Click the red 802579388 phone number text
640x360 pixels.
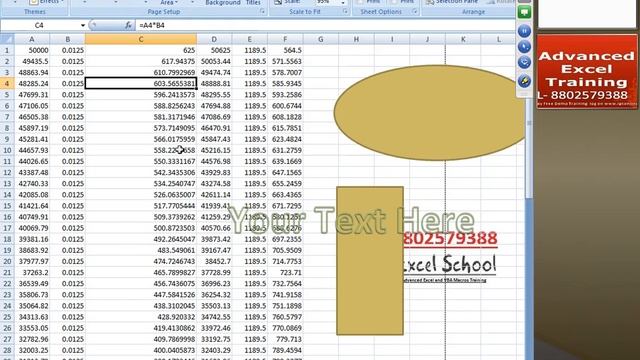pos(450,239)
